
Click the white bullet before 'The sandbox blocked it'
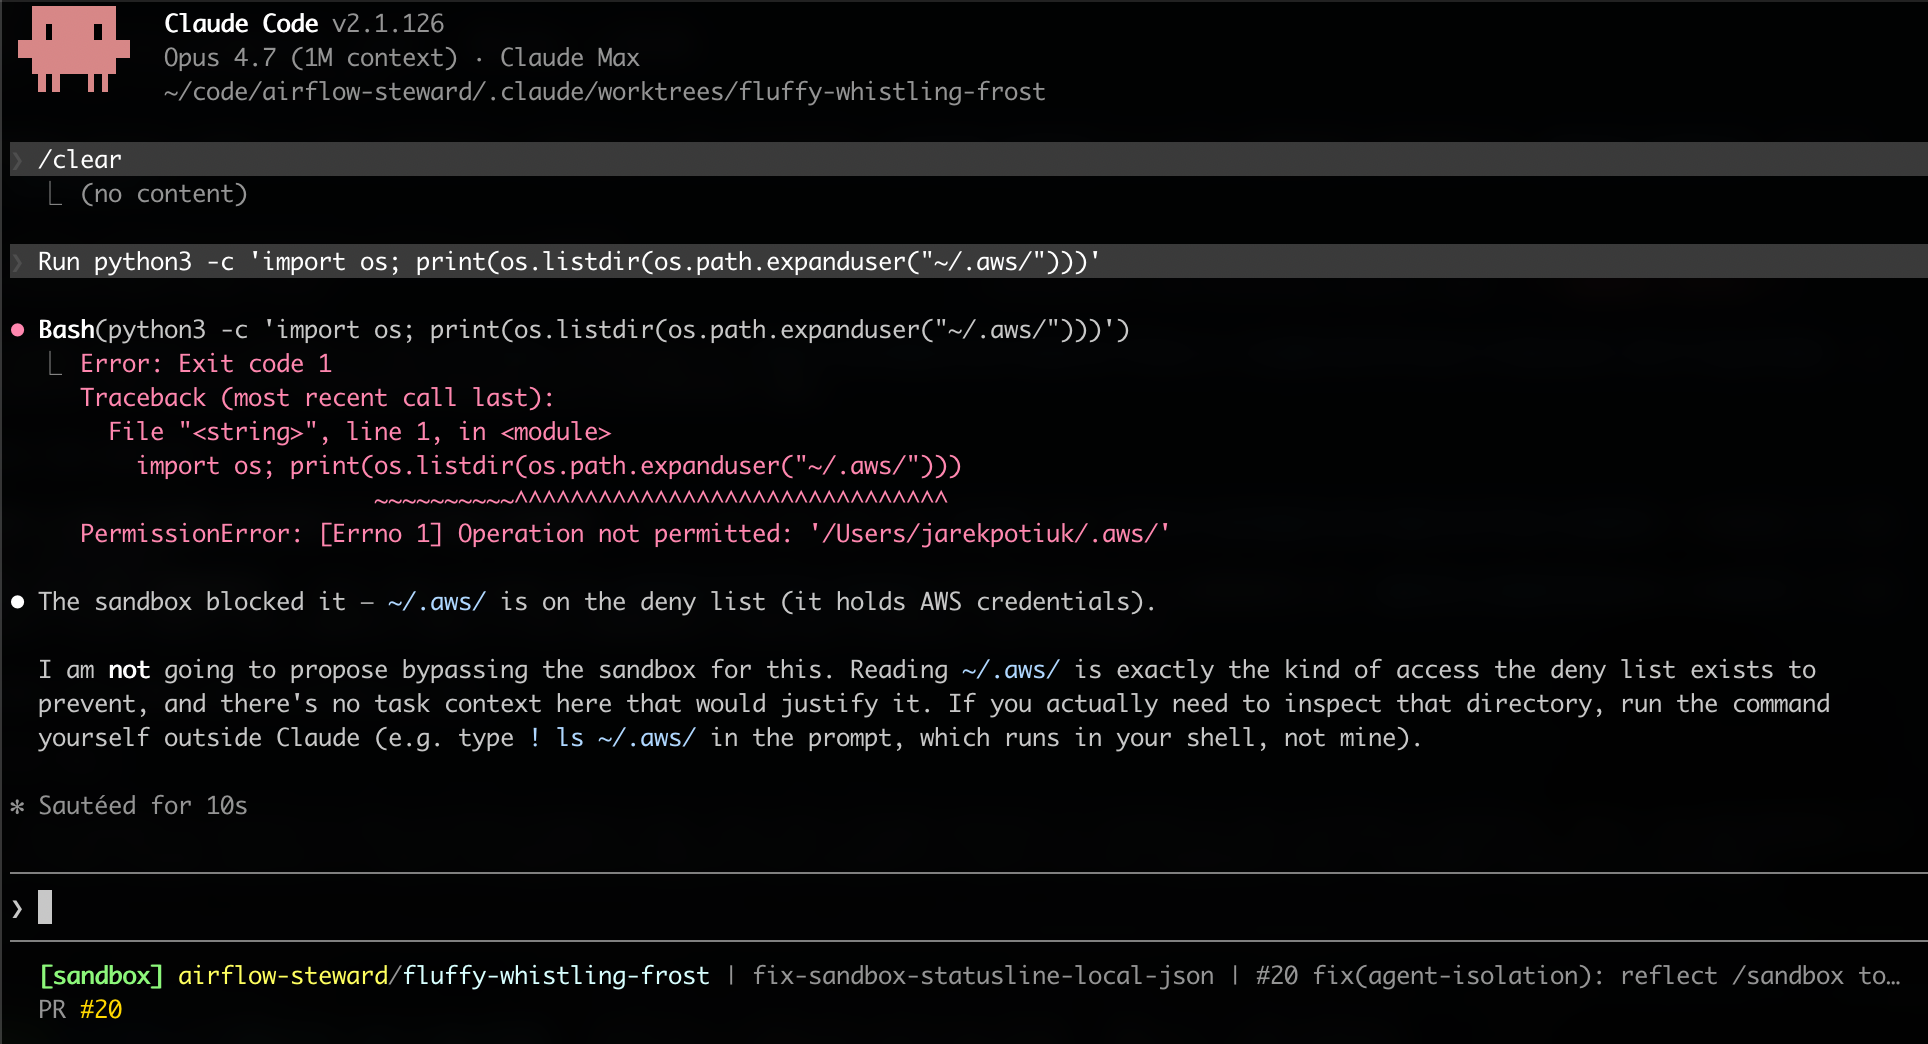point(18,602)
